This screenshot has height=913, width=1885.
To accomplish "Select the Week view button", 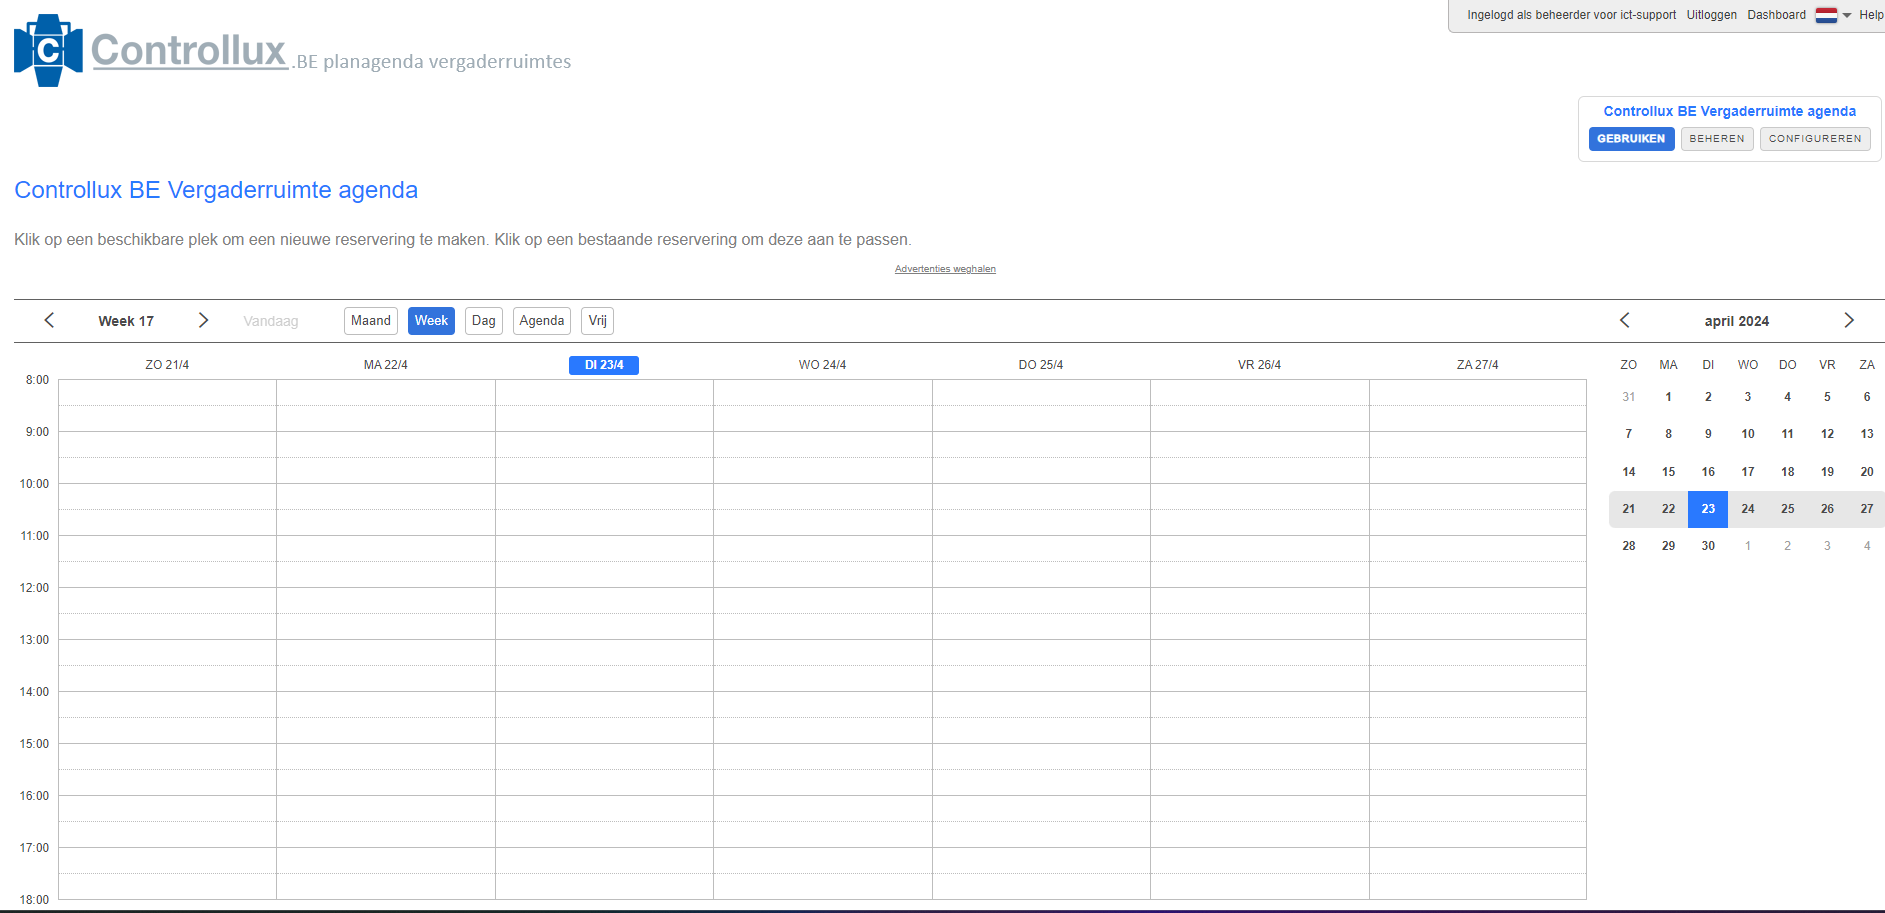I will click(x=431, y=321).
